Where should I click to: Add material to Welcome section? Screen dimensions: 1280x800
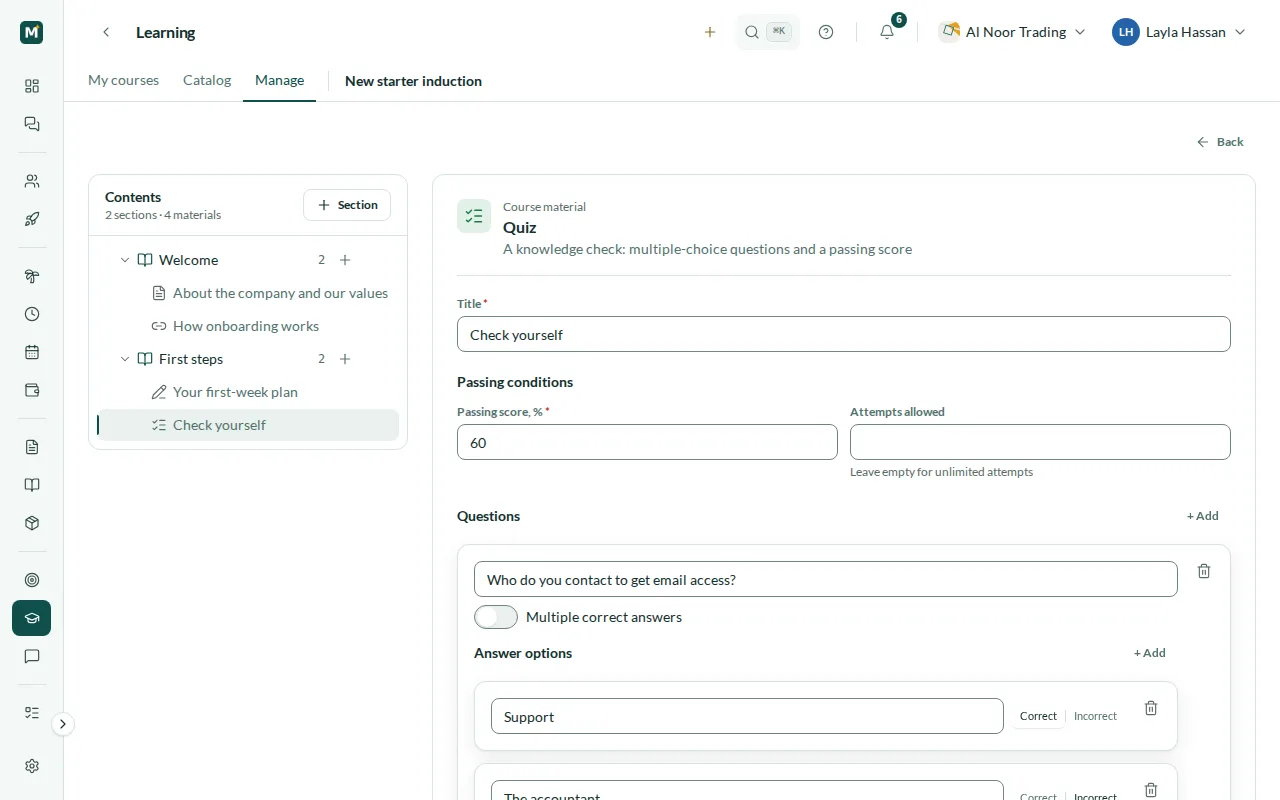point(345,260)
